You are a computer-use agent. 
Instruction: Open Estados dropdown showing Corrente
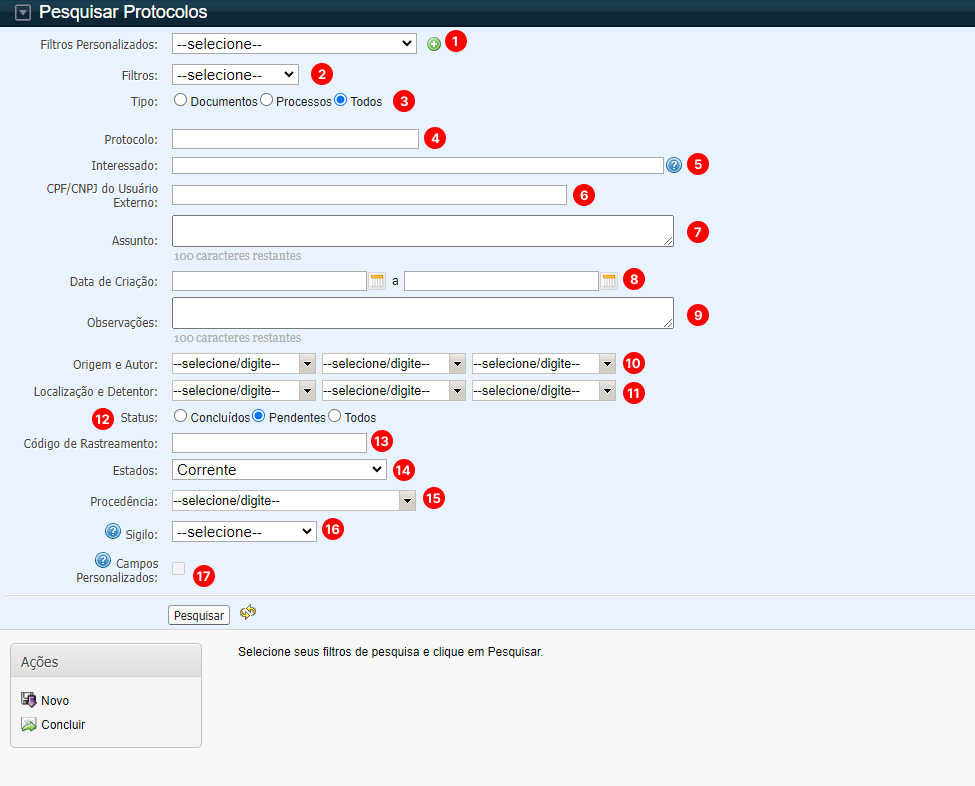click(x=279, y=469)
